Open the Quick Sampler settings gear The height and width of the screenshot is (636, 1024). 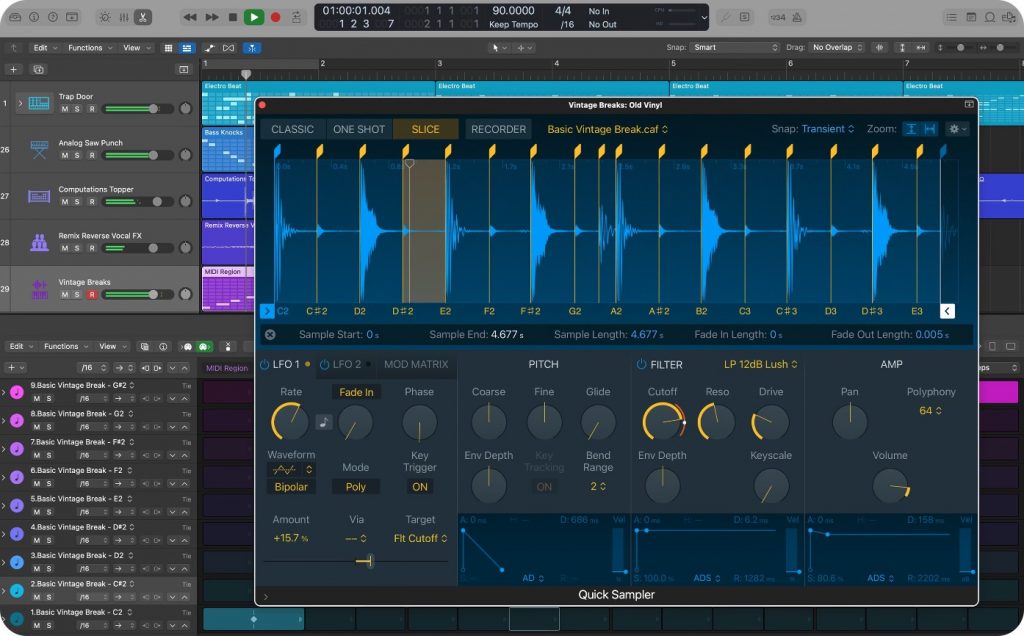pyautogui.click(x=955, y=129)
